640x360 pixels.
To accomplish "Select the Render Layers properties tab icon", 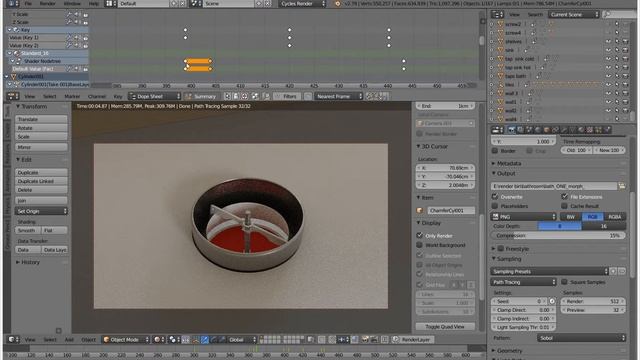I will (x=520, y=130).
